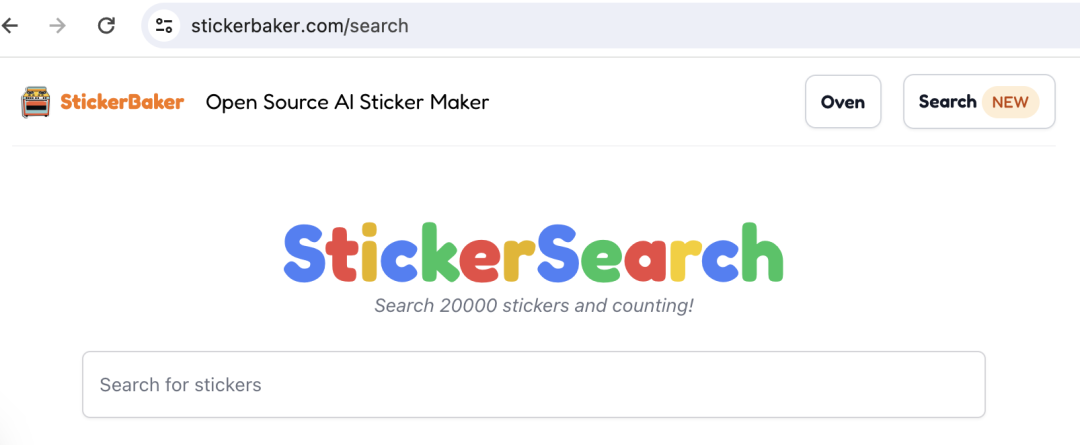Click the Search button in header

(946, 102)
